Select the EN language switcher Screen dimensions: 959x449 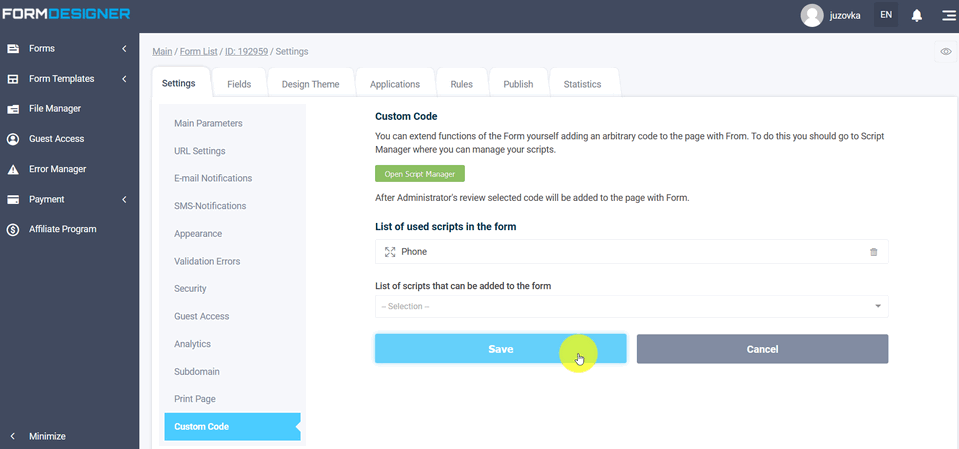coord(885,15)
